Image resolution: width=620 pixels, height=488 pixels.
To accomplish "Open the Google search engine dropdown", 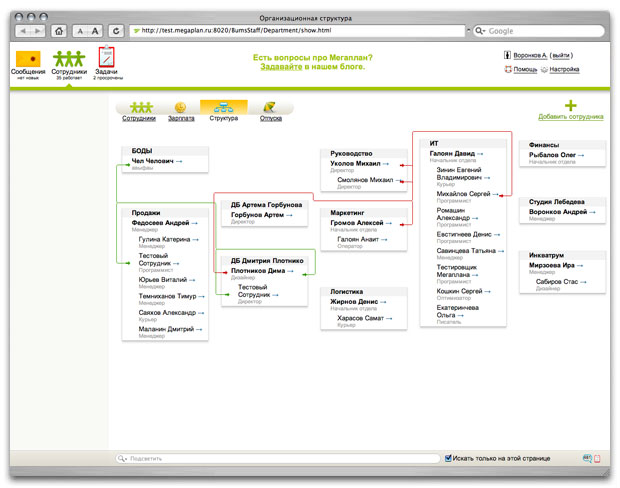I will pos(480,31).
